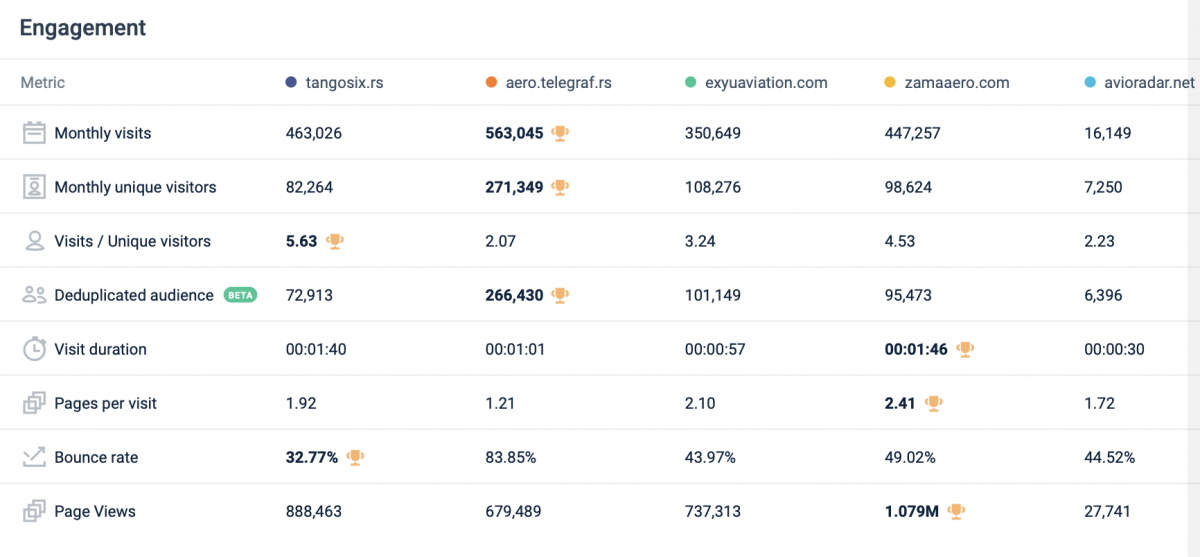Click the Engagement section title

[83, 28]
